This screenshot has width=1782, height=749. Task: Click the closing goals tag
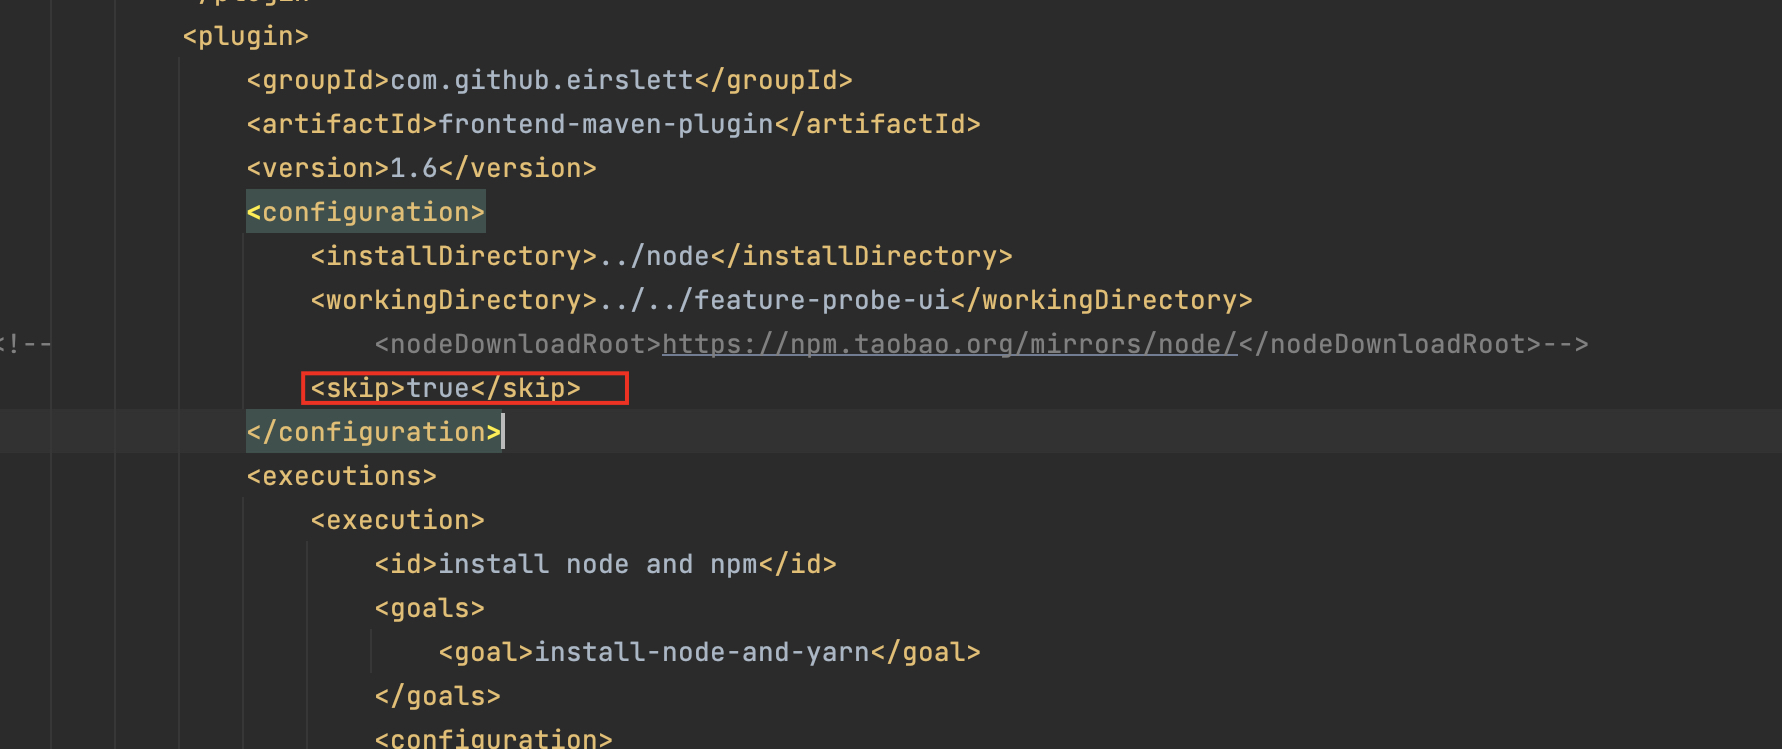coord(437,696)
